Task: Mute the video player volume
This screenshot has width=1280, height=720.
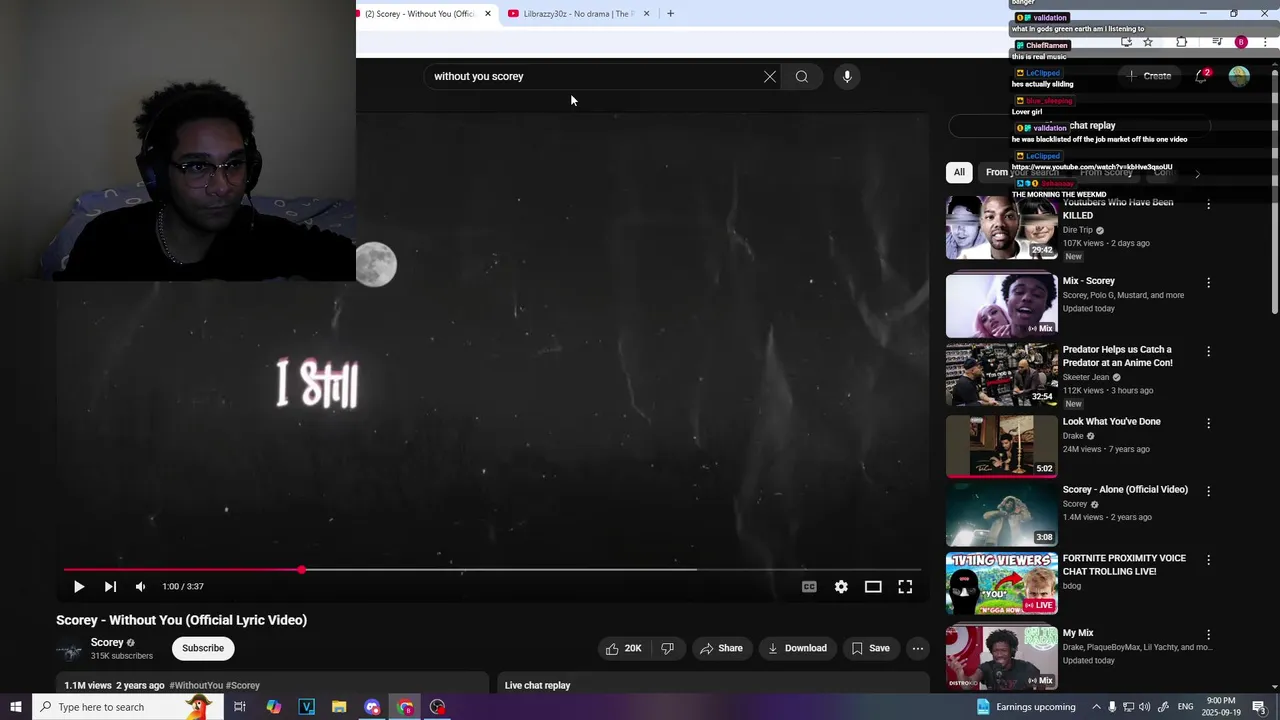Action: 140,587
